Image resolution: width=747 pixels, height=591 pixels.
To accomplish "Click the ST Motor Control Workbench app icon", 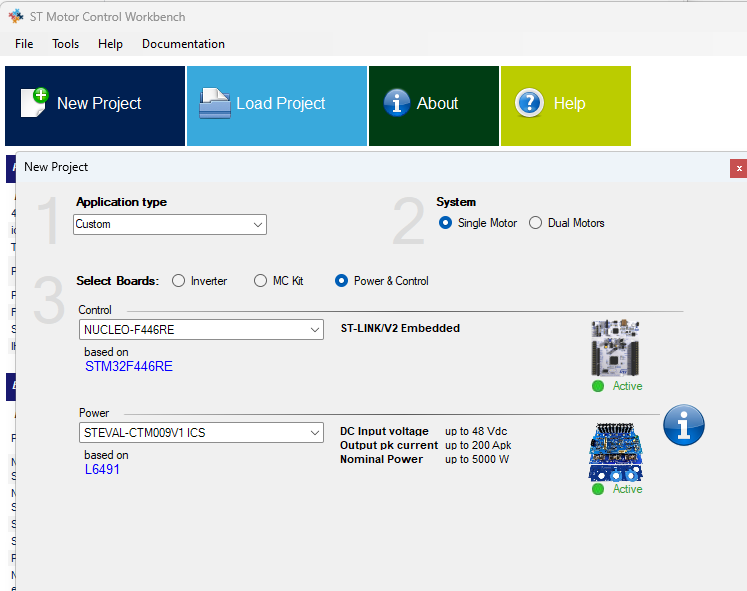I will pyautogui.click(x=16, y=16).
